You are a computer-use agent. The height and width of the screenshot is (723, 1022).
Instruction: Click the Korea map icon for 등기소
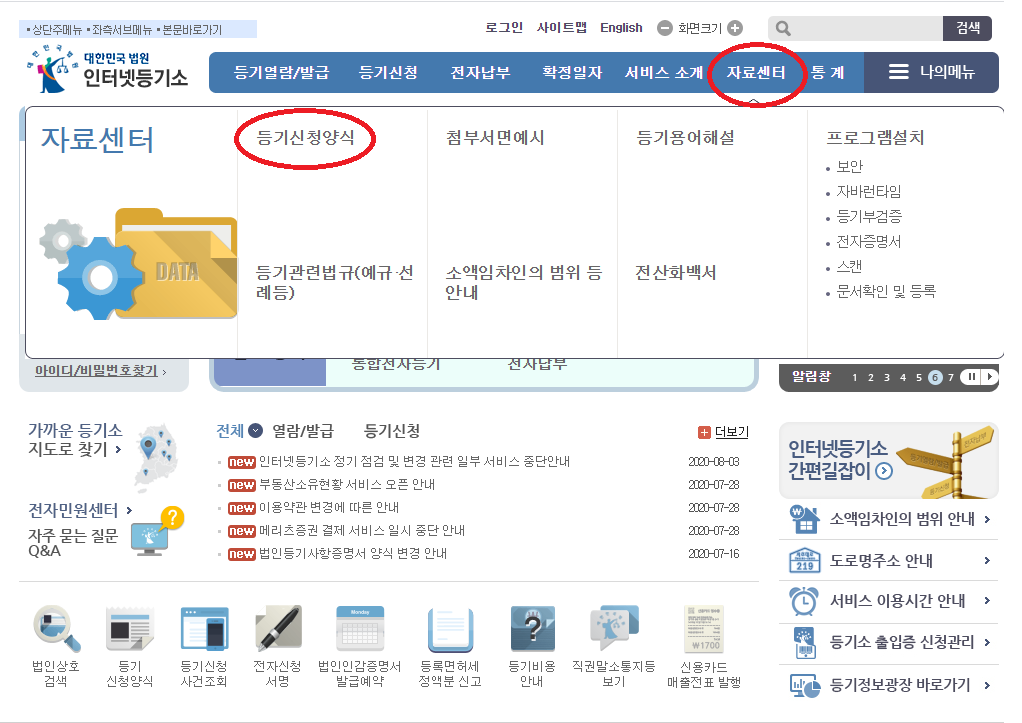(157, 456)
